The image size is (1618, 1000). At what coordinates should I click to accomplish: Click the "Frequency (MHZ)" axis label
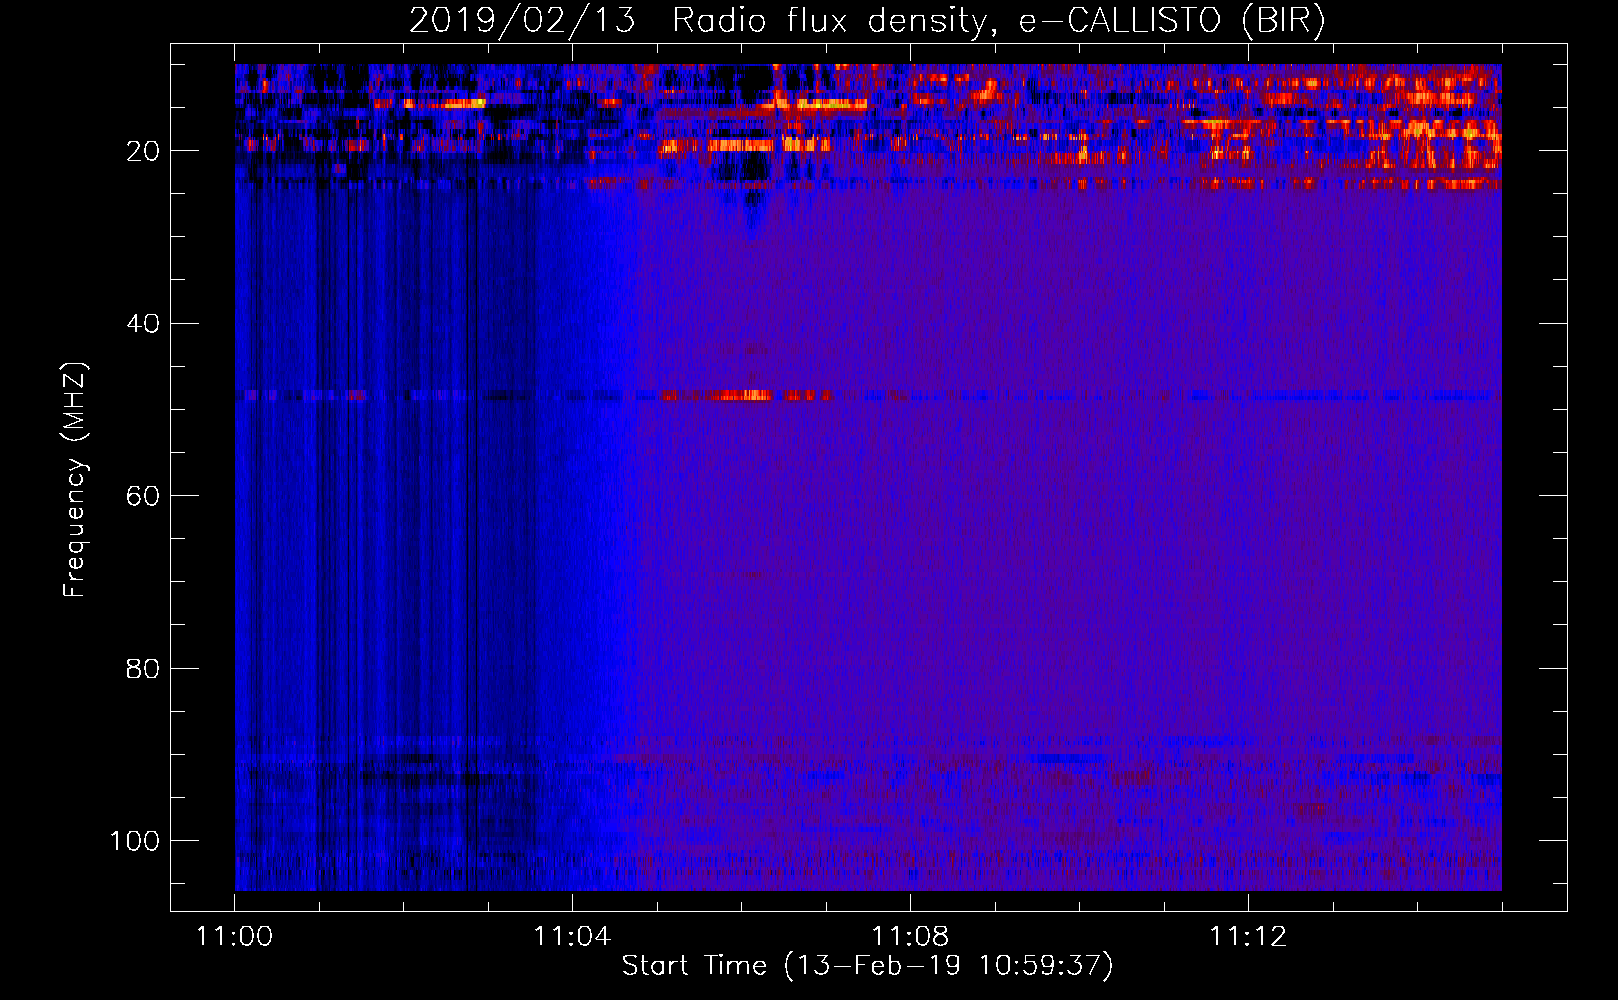click(x=75, y=480)
